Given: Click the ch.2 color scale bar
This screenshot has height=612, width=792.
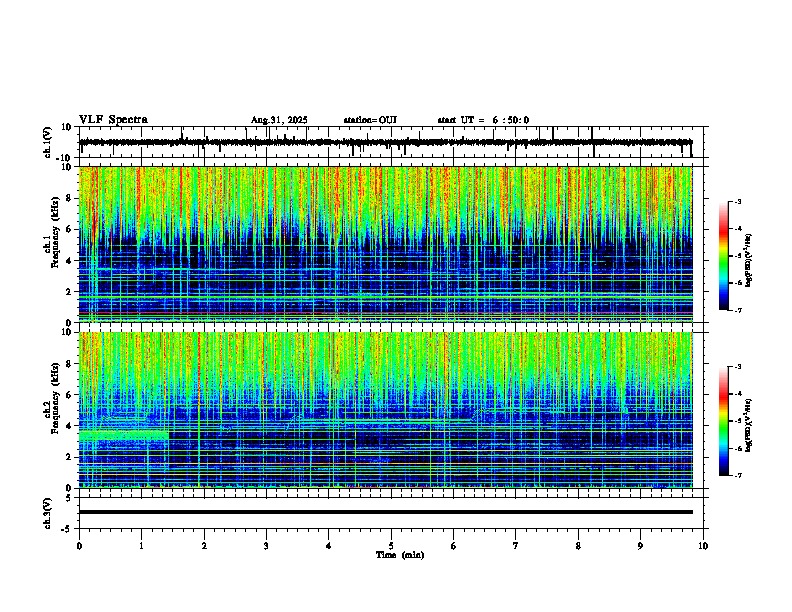Looking at the screenshot, I should [724, 421].
